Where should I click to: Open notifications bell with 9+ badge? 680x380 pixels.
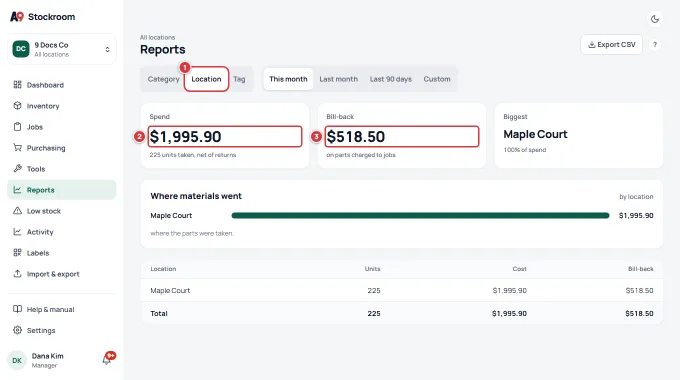tap(108, 359)
